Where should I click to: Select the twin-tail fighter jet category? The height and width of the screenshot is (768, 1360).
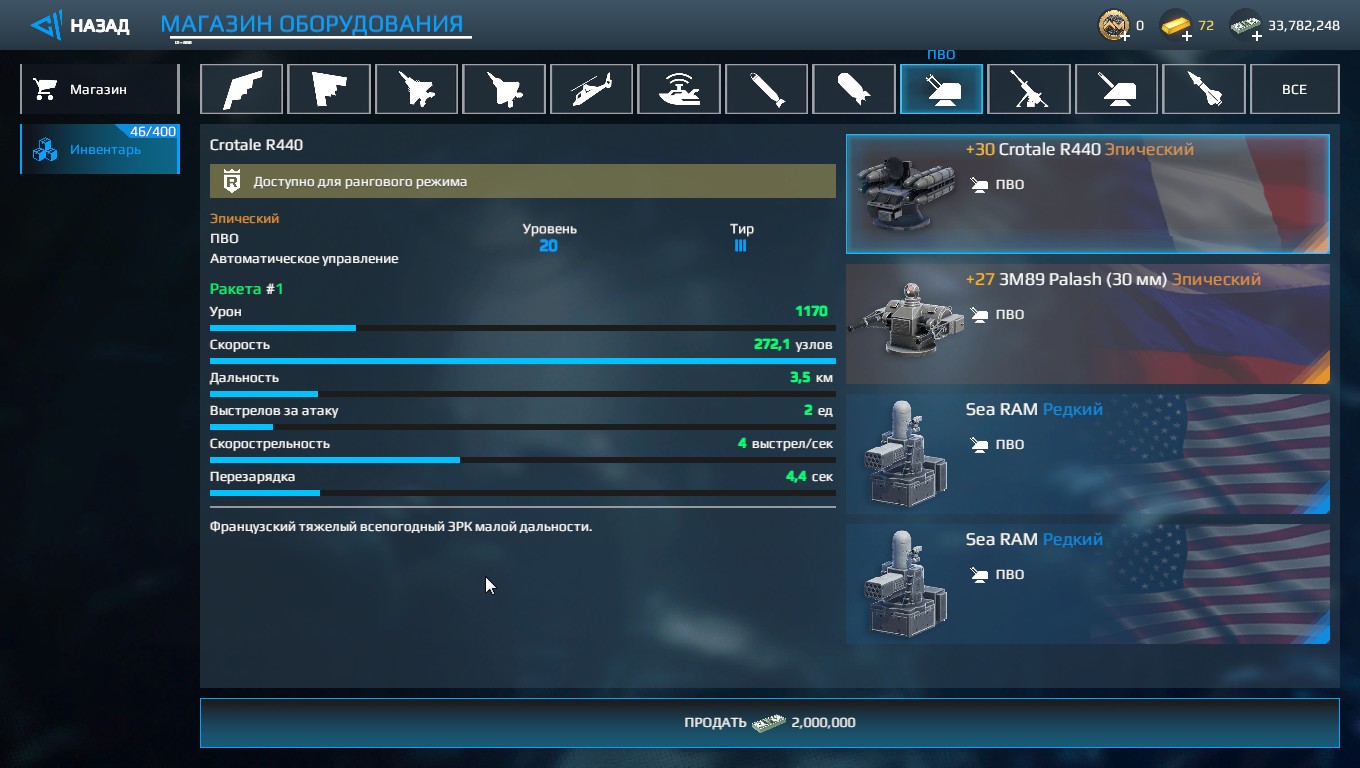tap(416, 89)
